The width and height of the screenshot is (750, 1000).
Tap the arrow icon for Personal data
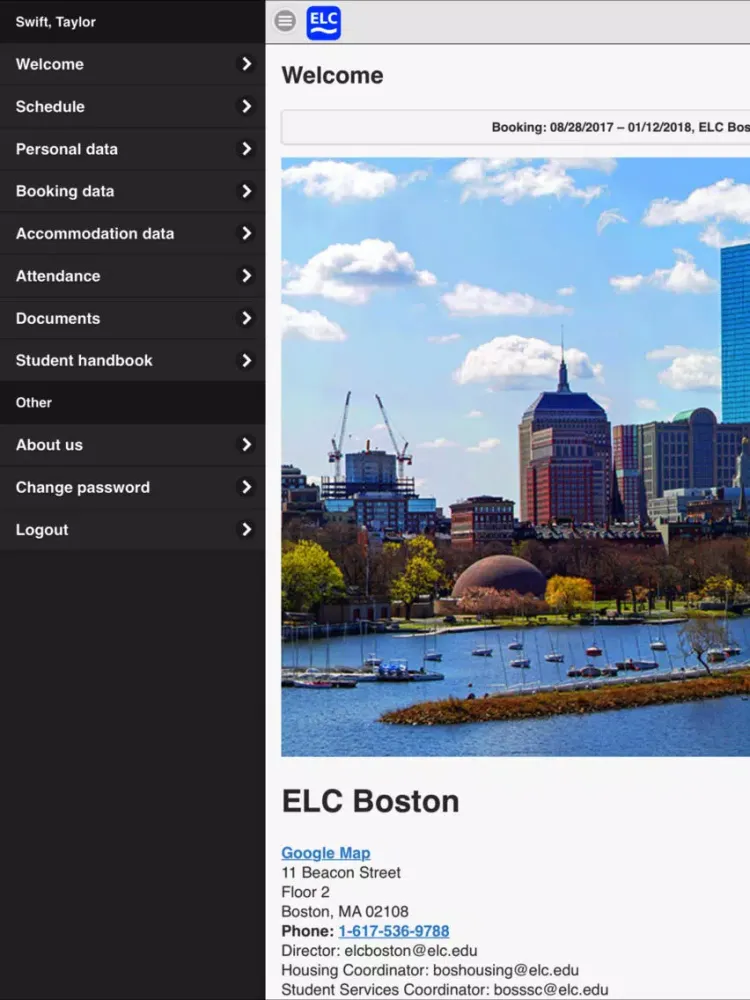[246, 149]
